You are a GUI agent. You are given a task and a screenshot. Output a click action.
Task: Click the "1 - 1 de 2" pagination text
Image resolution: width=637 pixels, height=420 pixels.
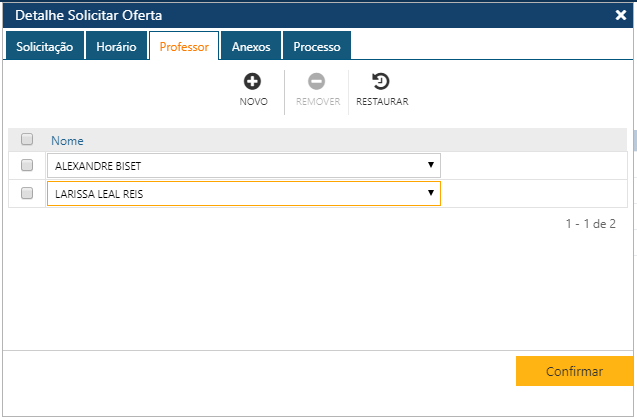pyautogui.click(x=590, y=224)
